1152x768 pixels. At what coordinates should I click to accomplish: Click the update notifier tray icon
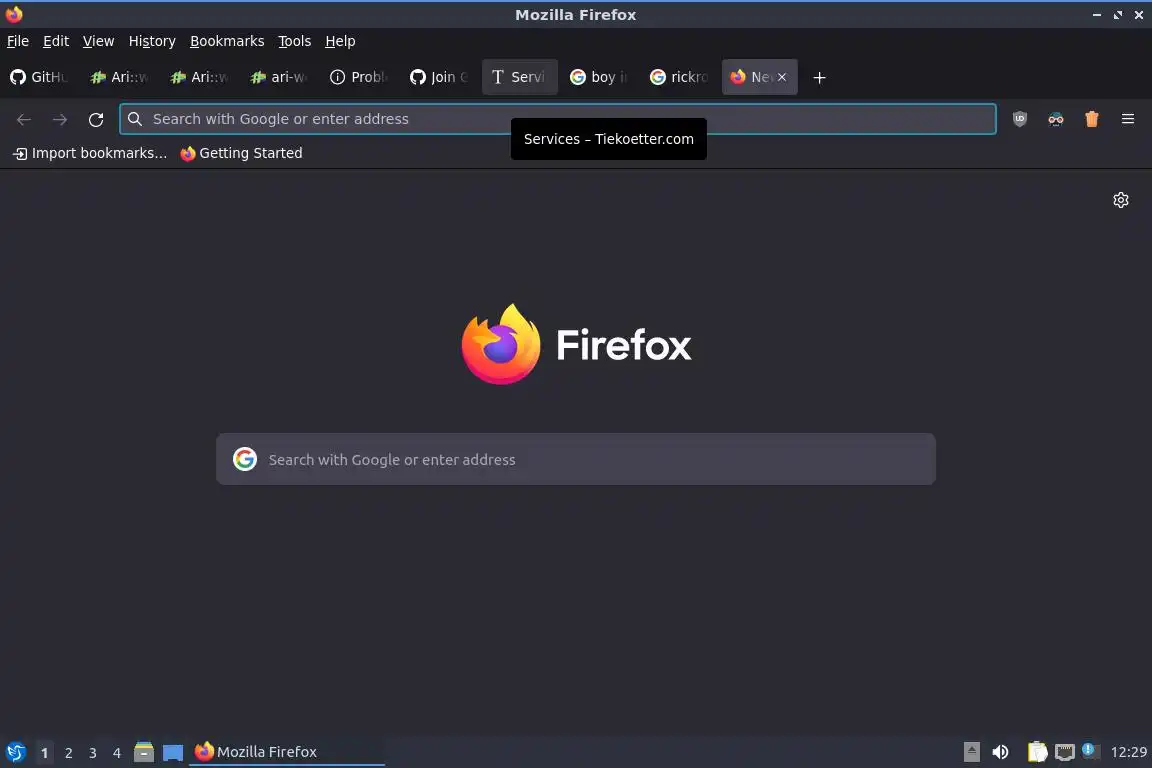[1090, 750]
